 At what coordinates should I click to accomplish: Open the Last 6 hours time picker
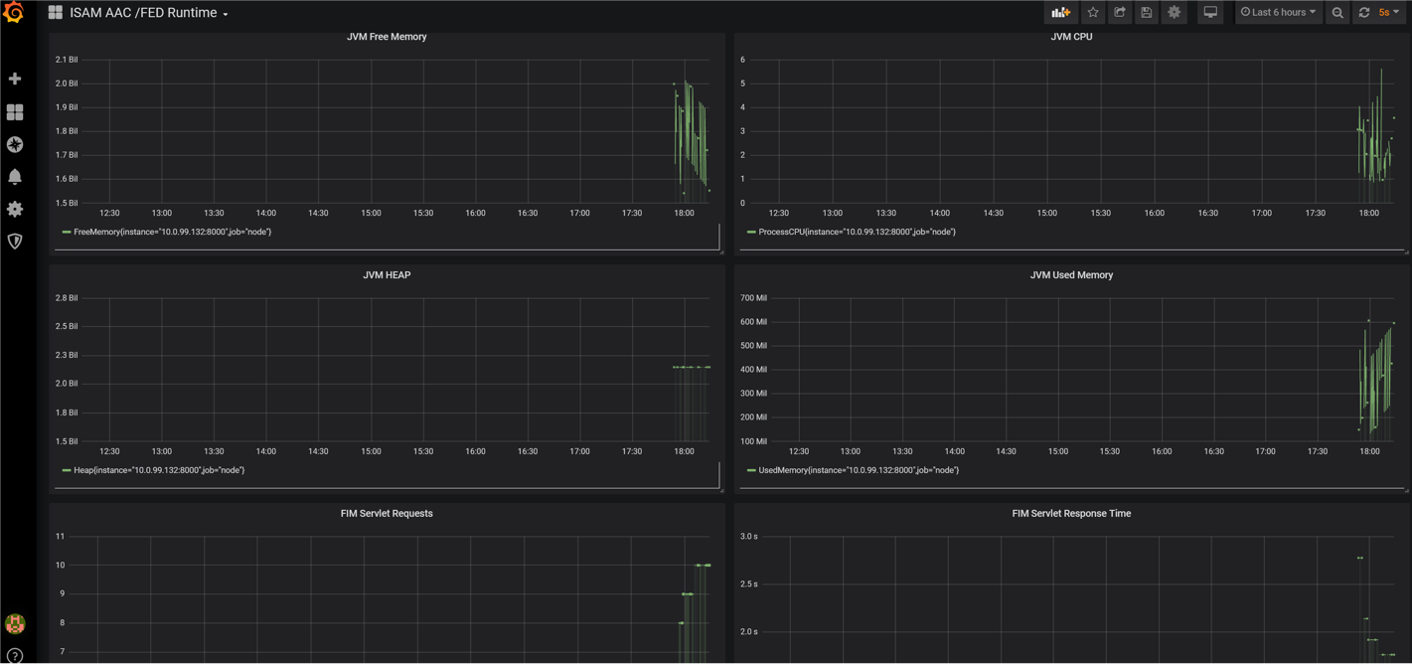[1279, 12]
